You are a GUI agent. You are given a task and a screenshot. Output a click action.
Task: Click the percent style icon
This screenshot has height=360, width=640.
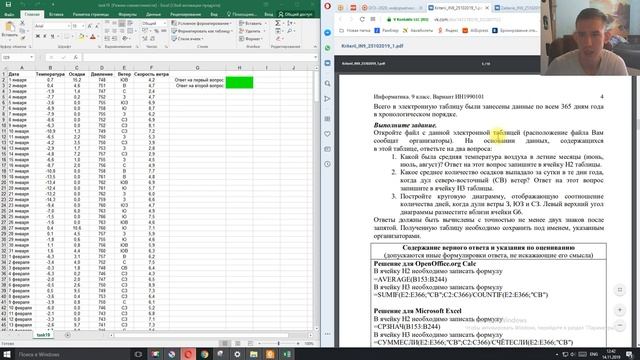(156, 31)
